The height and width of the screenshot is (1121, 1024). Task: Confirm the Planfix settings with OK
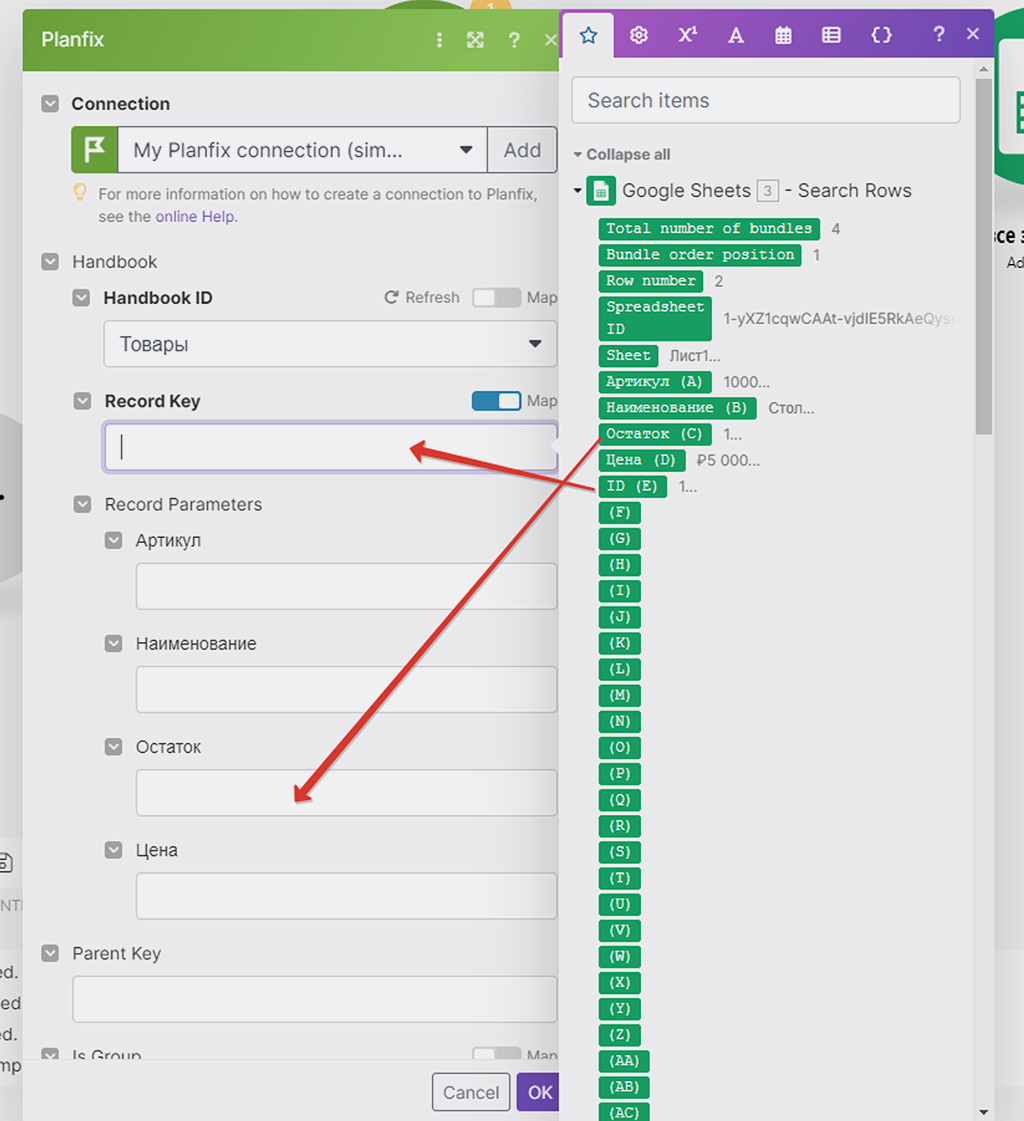click(x=539, y=1092)
